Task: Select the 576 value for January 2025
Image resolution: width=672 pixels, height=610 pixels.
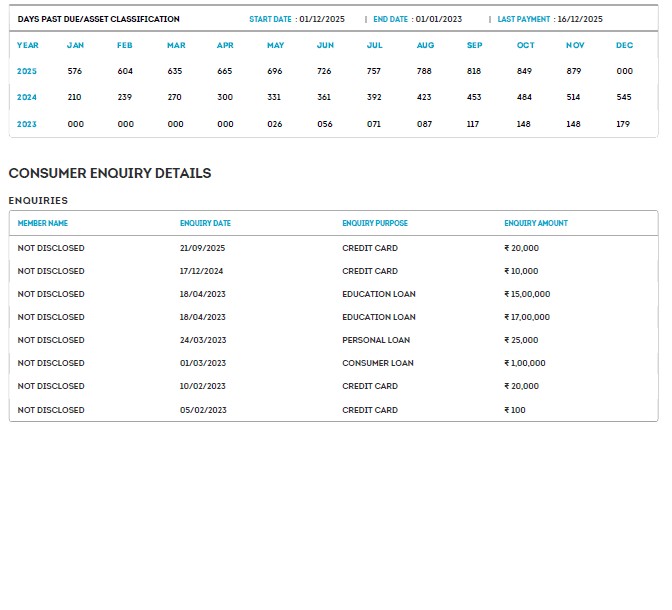Action: 75,71
